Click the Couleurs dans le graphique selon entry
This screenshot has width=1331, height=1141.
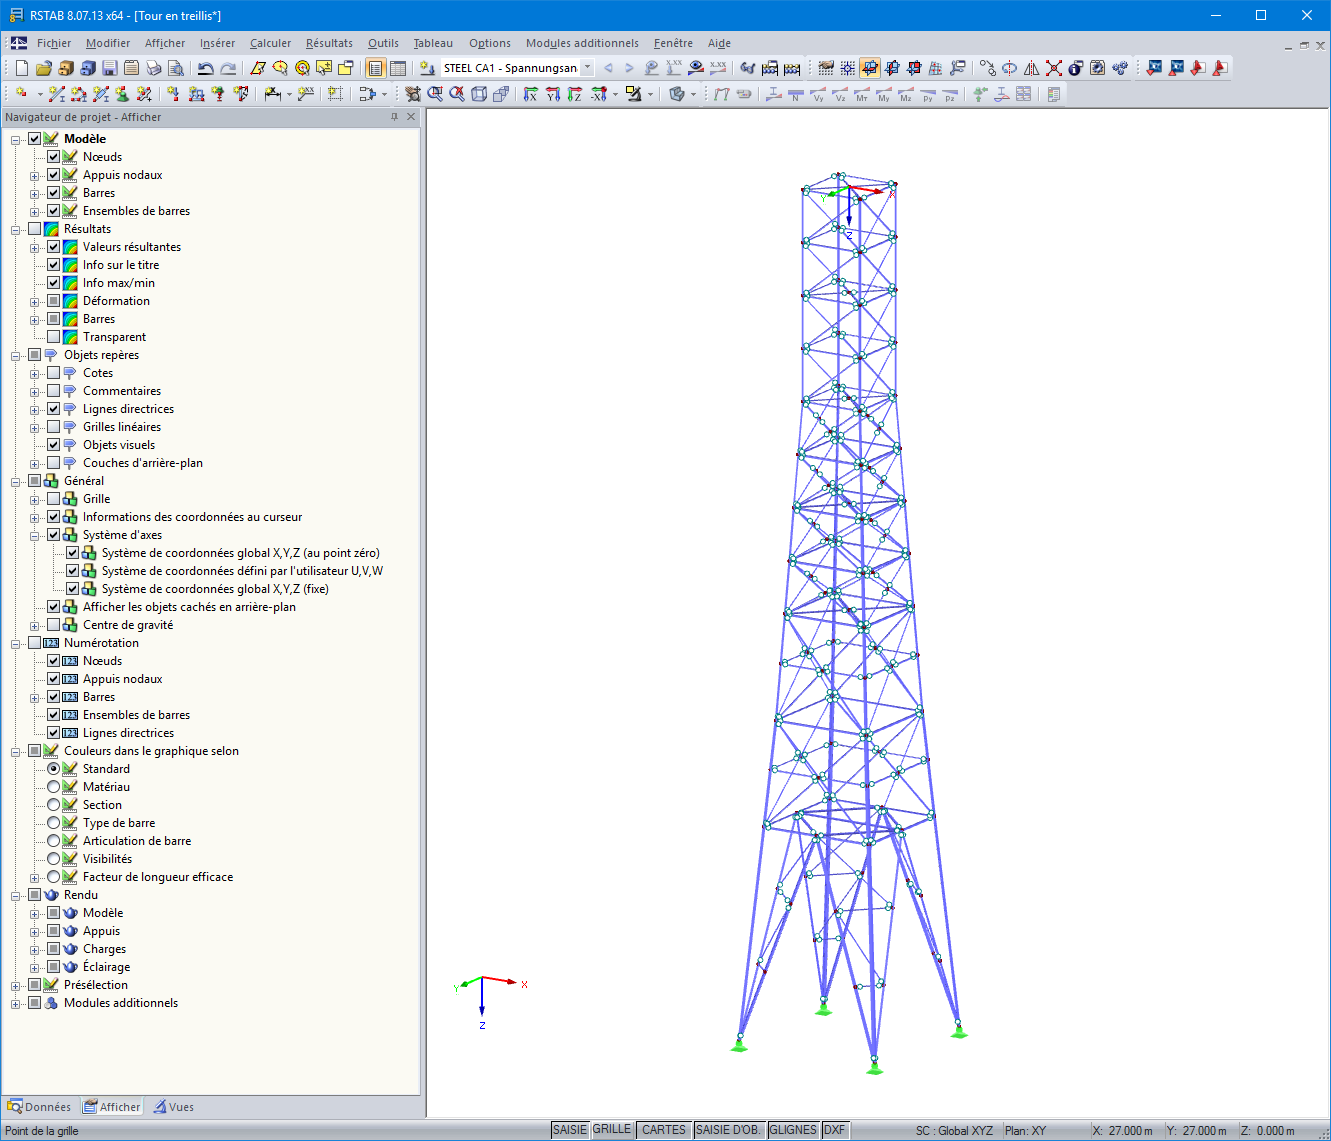point(150,750)
